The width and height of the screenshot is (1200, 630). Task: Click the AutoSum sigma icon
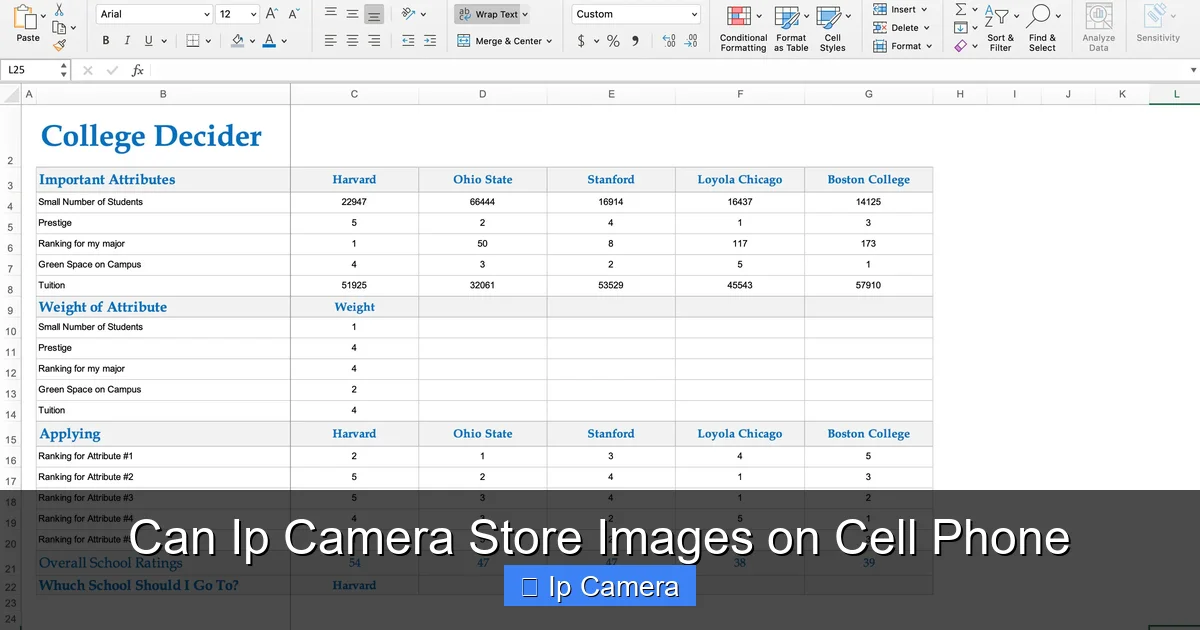pos(961,9)
